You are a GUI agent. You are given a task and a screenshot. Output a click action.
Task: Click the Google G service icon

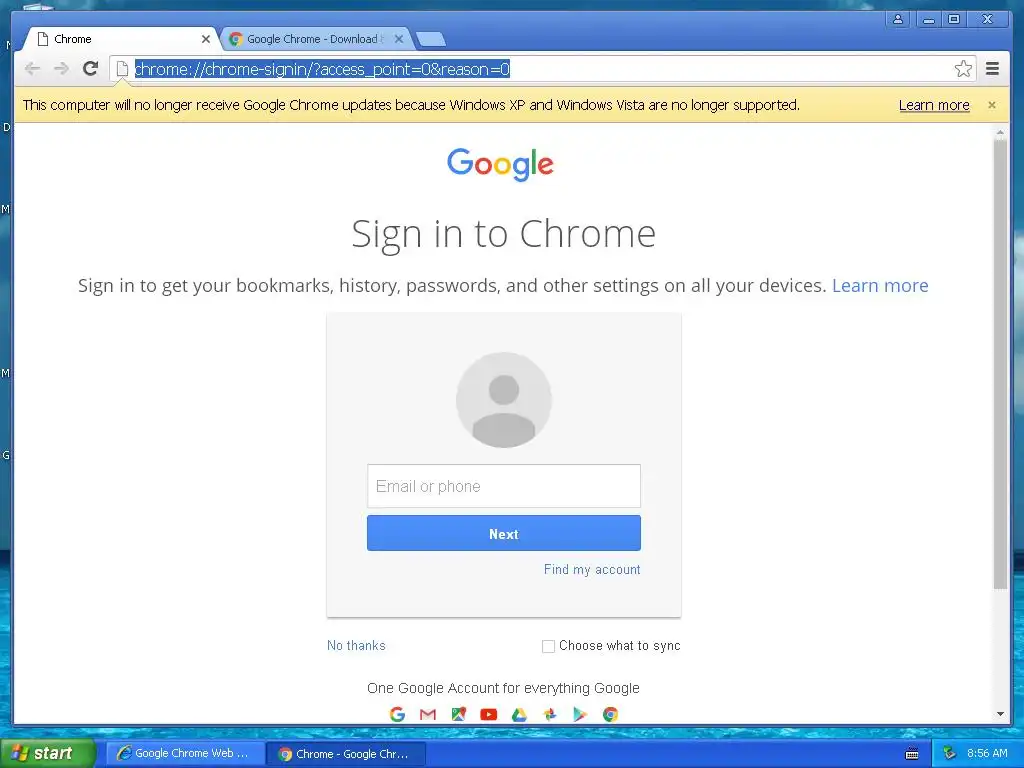click(x=397, y=714)
